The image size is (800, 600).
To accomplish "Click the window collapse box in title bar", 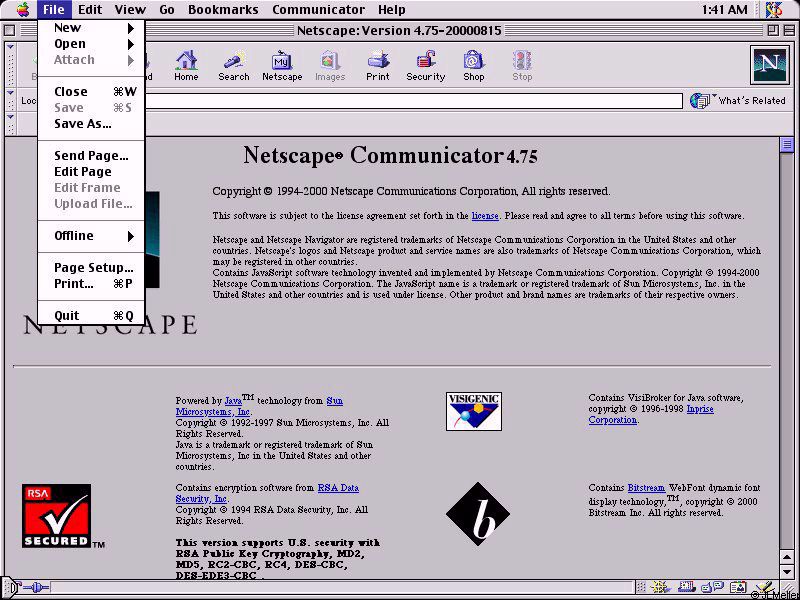I will point(787,31).
